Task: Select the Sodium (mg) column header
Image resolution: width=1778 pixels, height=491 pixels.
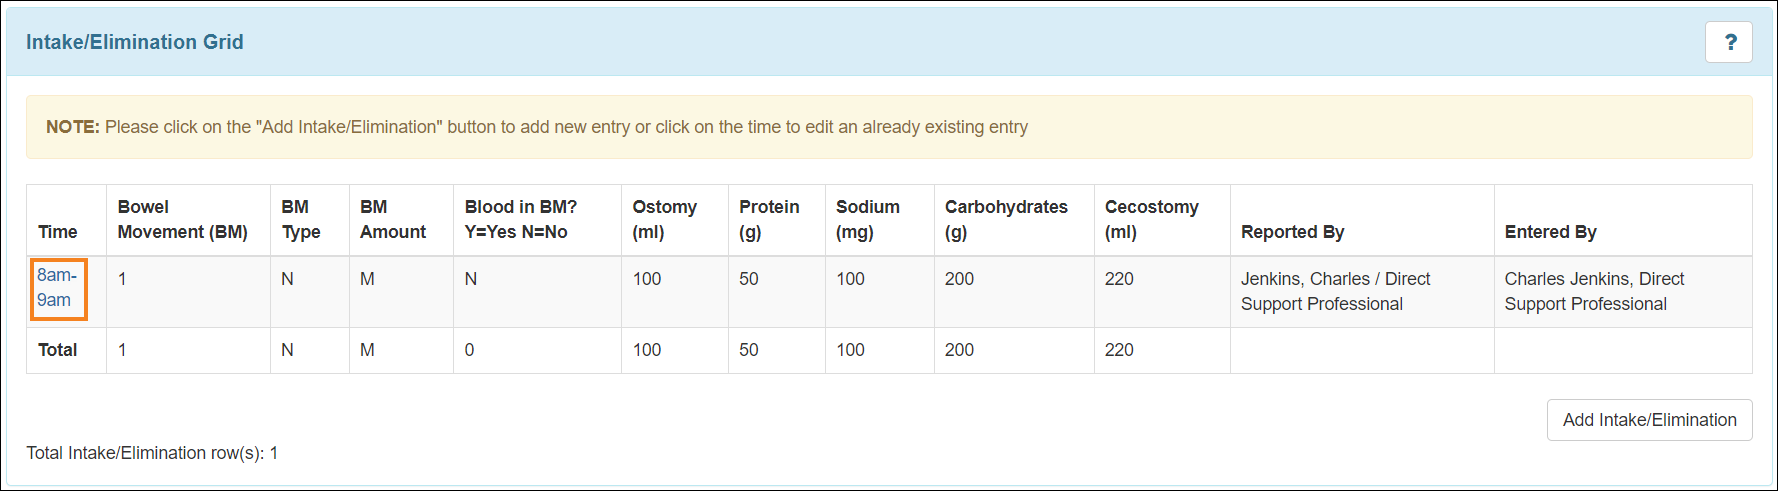Action: 867,220
